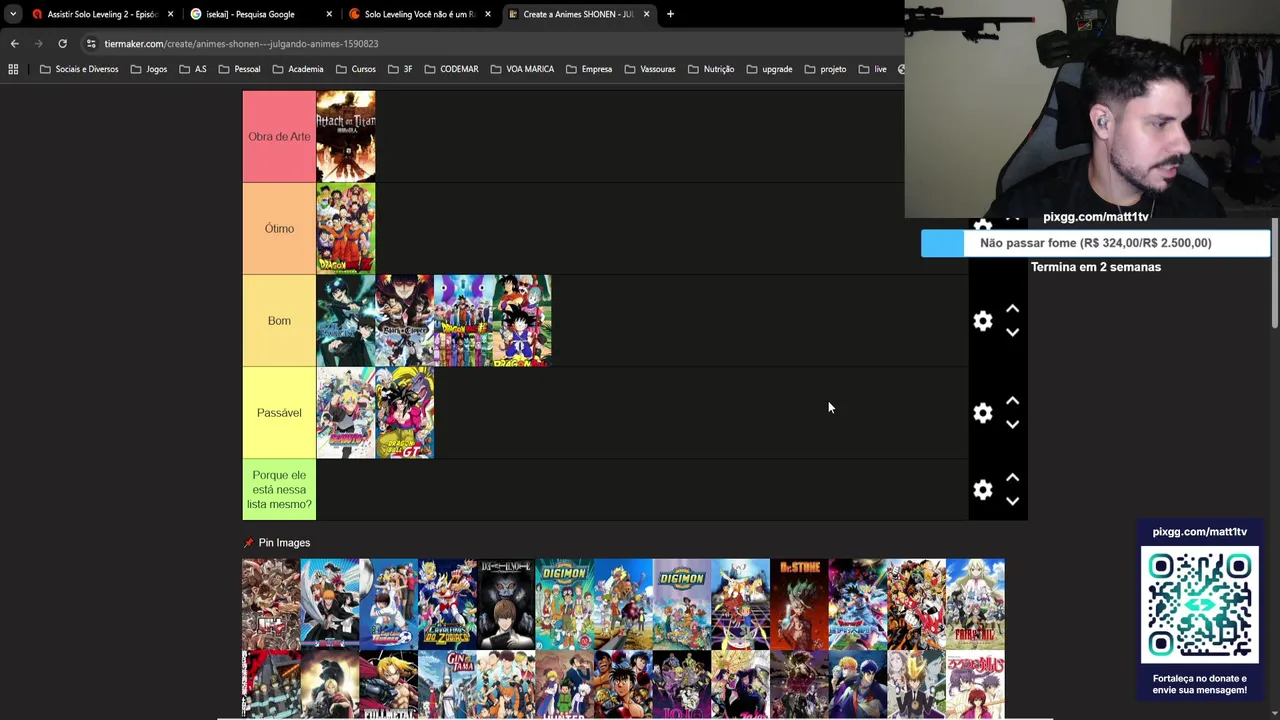The image size is (1280, 720).
Task: Pick the Fairy Tail image from the pool
Action: pos(975,604)
